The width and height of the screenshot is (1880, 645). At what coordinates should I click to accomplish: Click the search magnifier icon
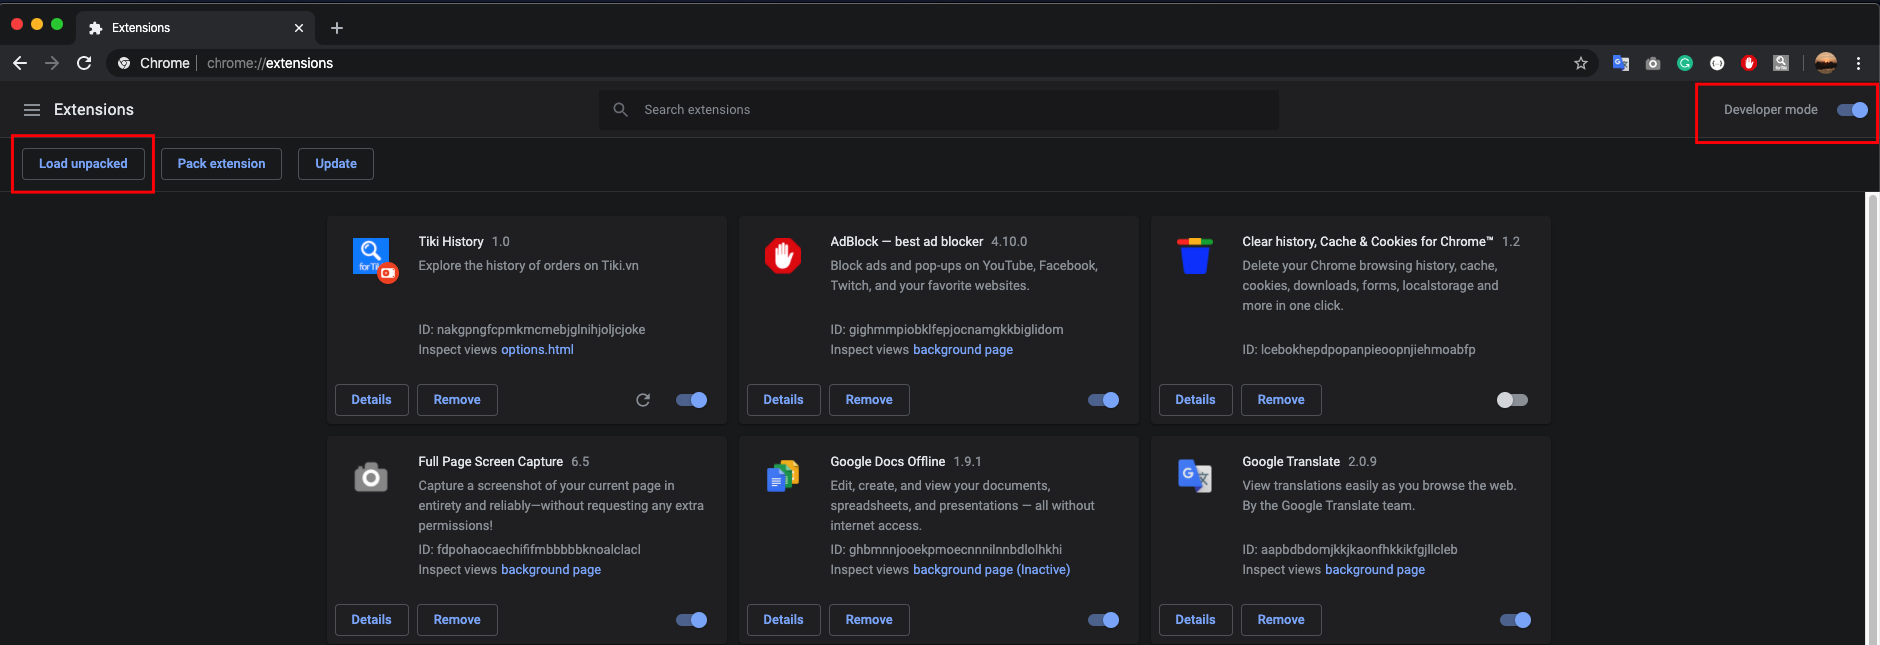point(621,110)
